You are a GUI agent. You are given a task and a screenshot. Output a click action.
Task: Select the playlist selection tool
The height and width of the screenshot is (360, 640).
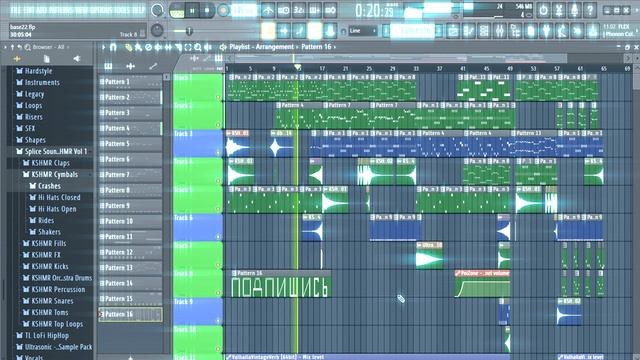click(188, 48)
